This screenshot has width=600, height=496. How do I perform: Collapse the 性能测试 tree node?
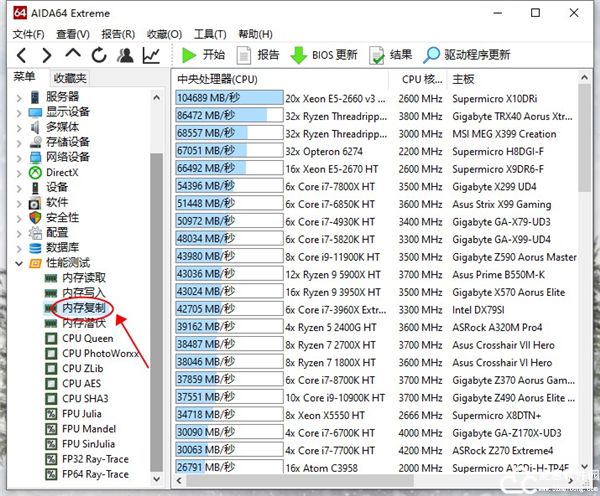point(19,263)
